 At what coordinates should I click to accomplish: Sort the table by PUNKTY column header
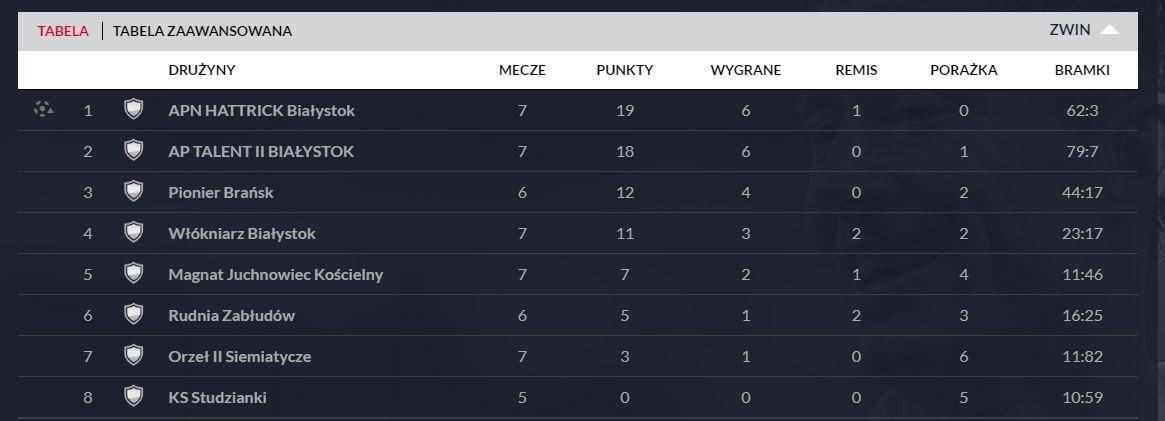pos(625,70)
